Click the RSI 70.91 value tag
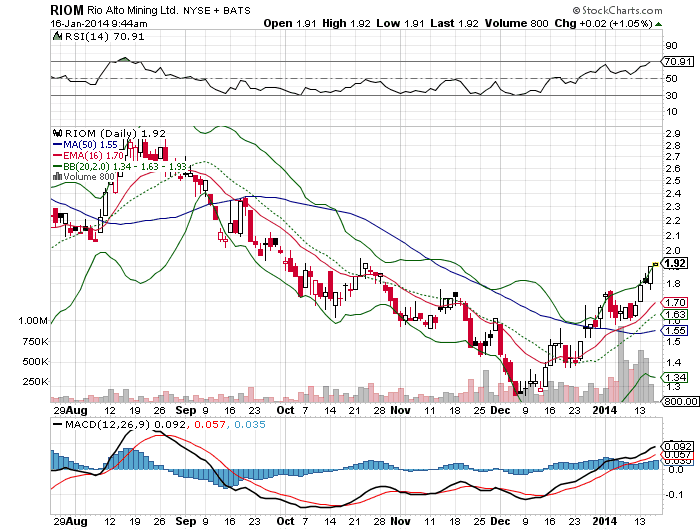700x530 pixels. point(678,62)
